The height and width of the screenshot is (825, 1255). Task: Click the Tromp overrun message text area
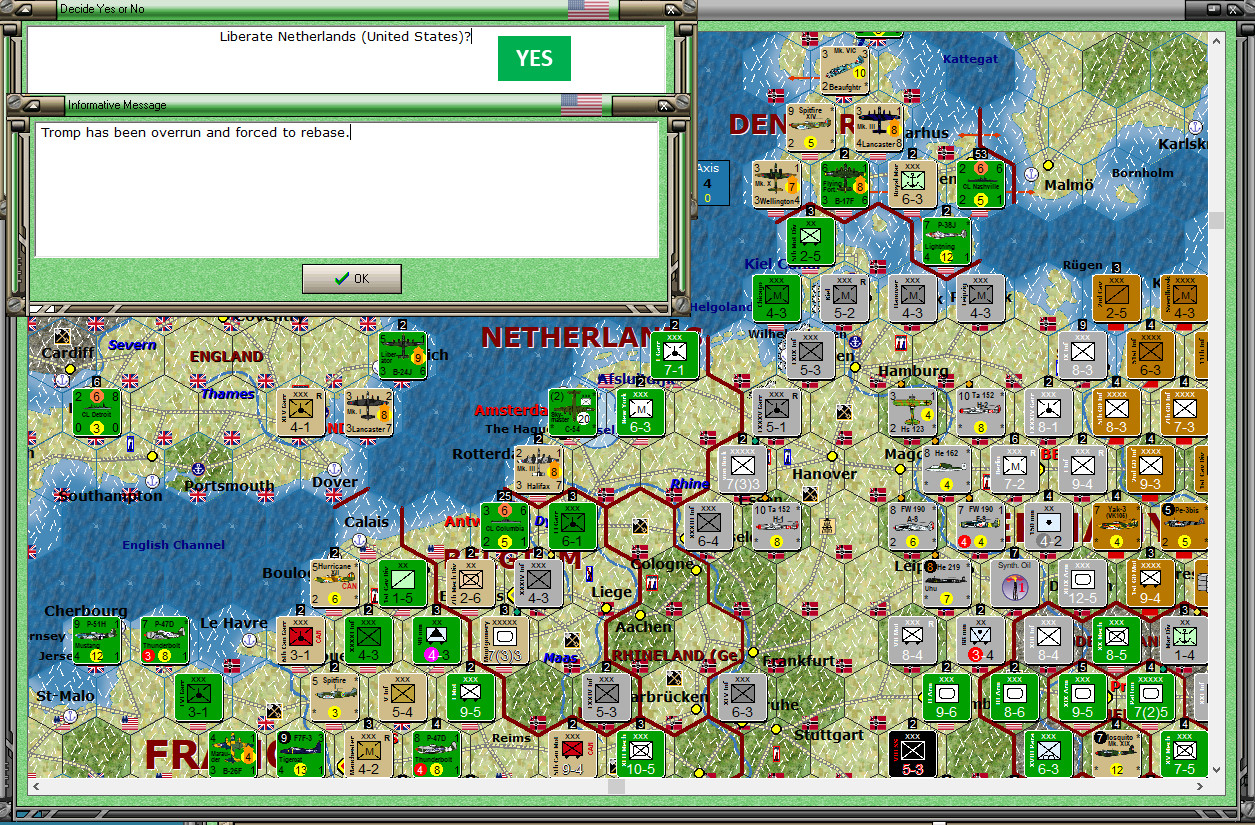pyautogui.click(x=347, y=189)
